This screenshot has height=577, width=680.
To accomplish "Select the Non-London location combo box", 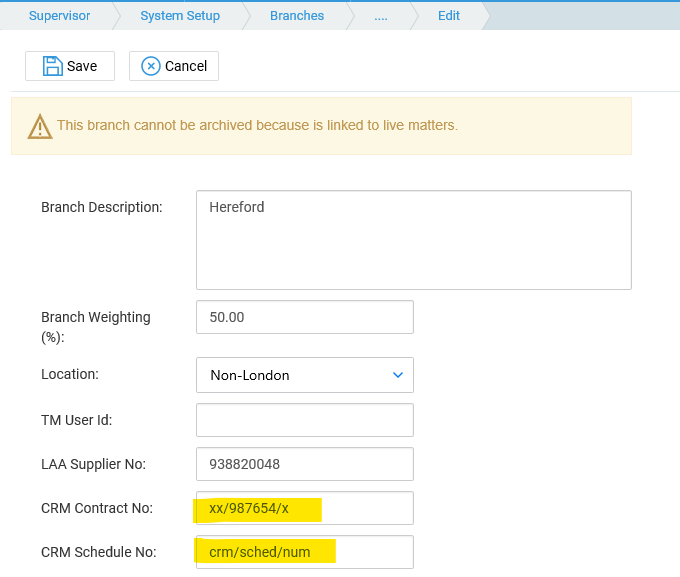I will tap(305, 375).
